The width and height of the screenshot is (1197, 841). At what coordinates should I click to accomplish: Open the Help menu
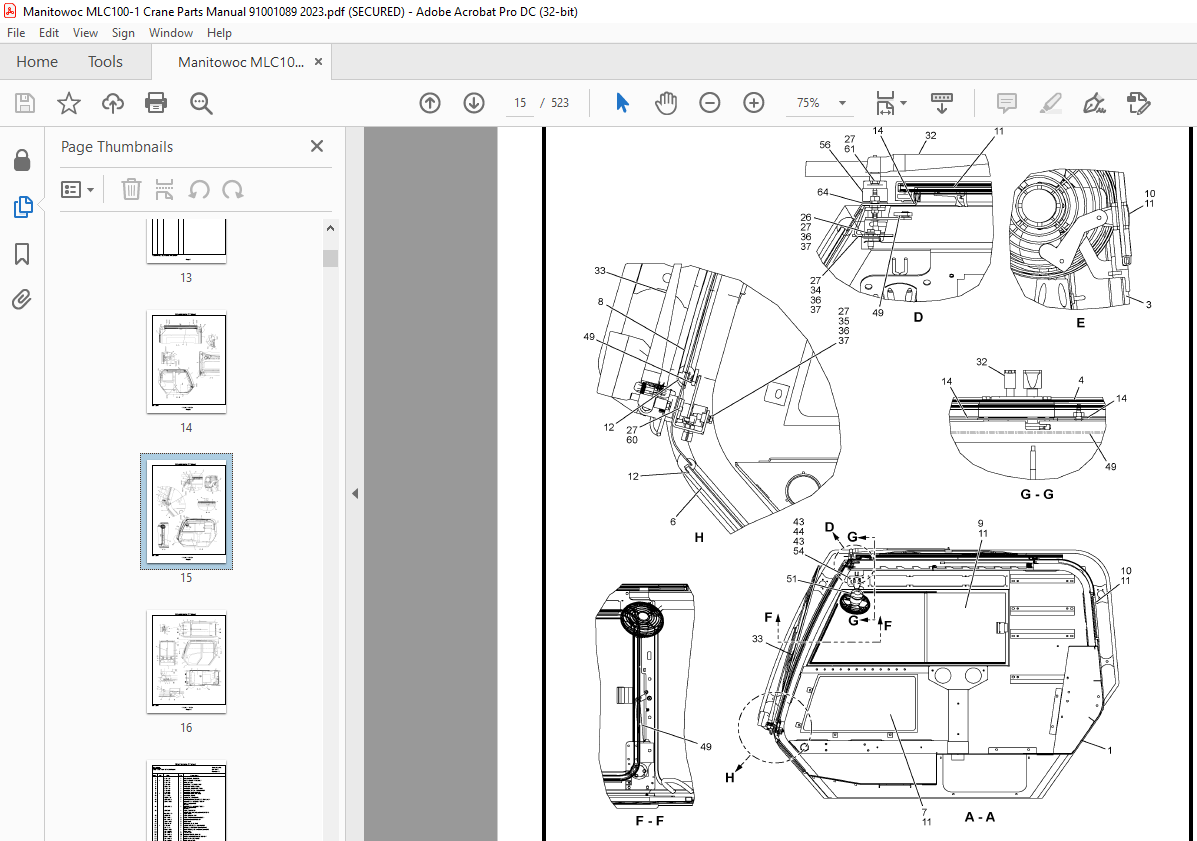(x=219, y=33)
